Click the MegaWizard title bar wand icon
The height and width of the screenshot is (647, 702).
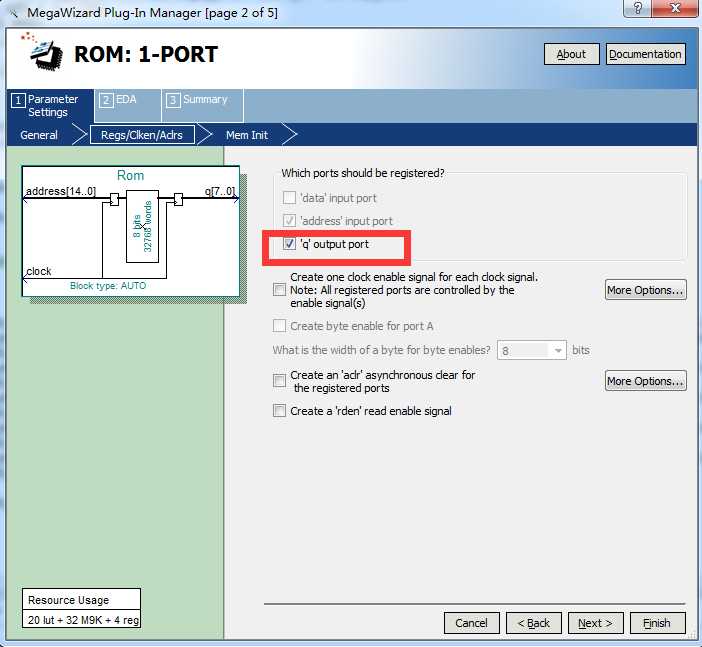coord(13,13)
